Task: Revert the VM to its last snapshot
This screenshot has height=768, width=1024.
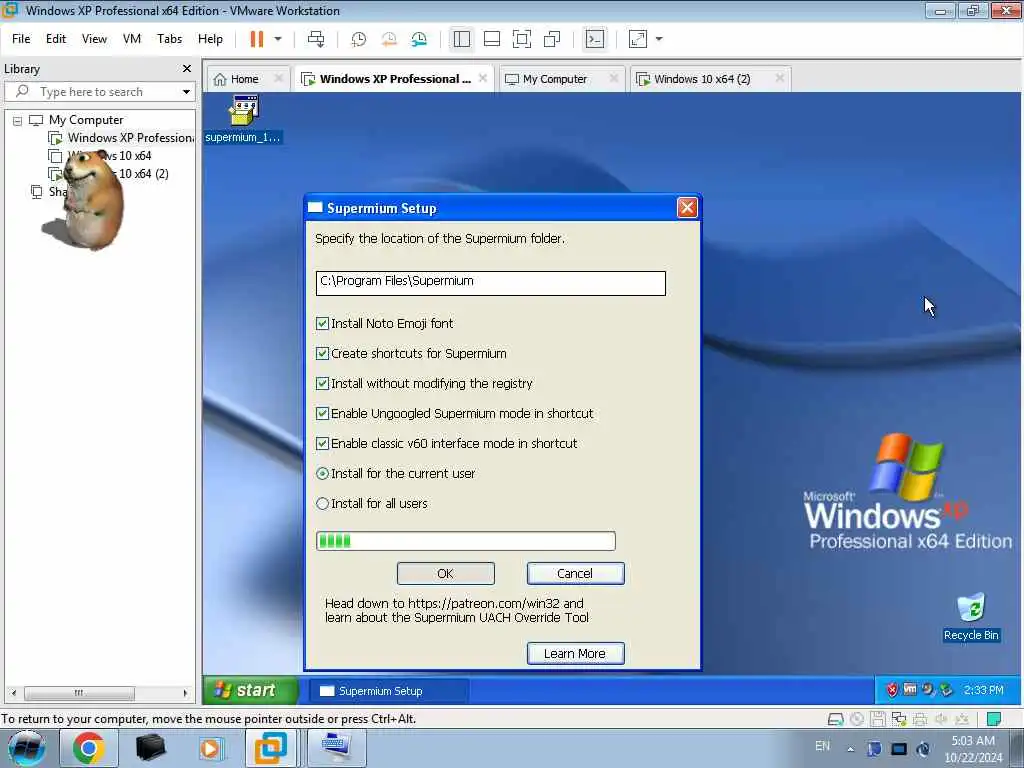Action: point(389,39)
